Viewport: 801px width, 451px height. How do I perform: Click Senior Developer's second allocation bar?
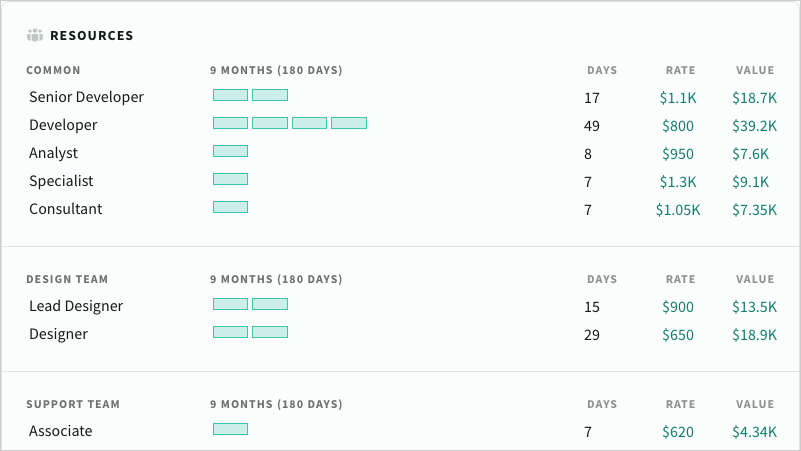[x=270, y=95]
